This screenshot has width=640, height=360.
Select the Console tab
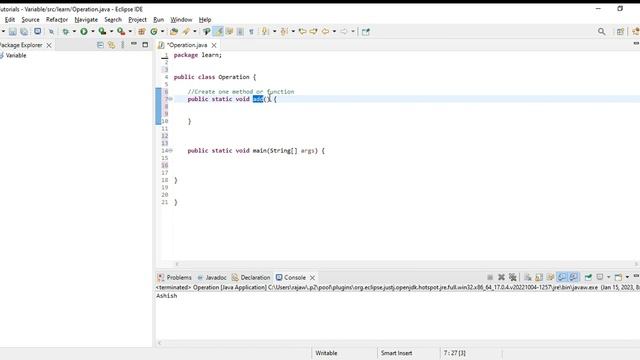pyautogui.click(x=291, y=277)
